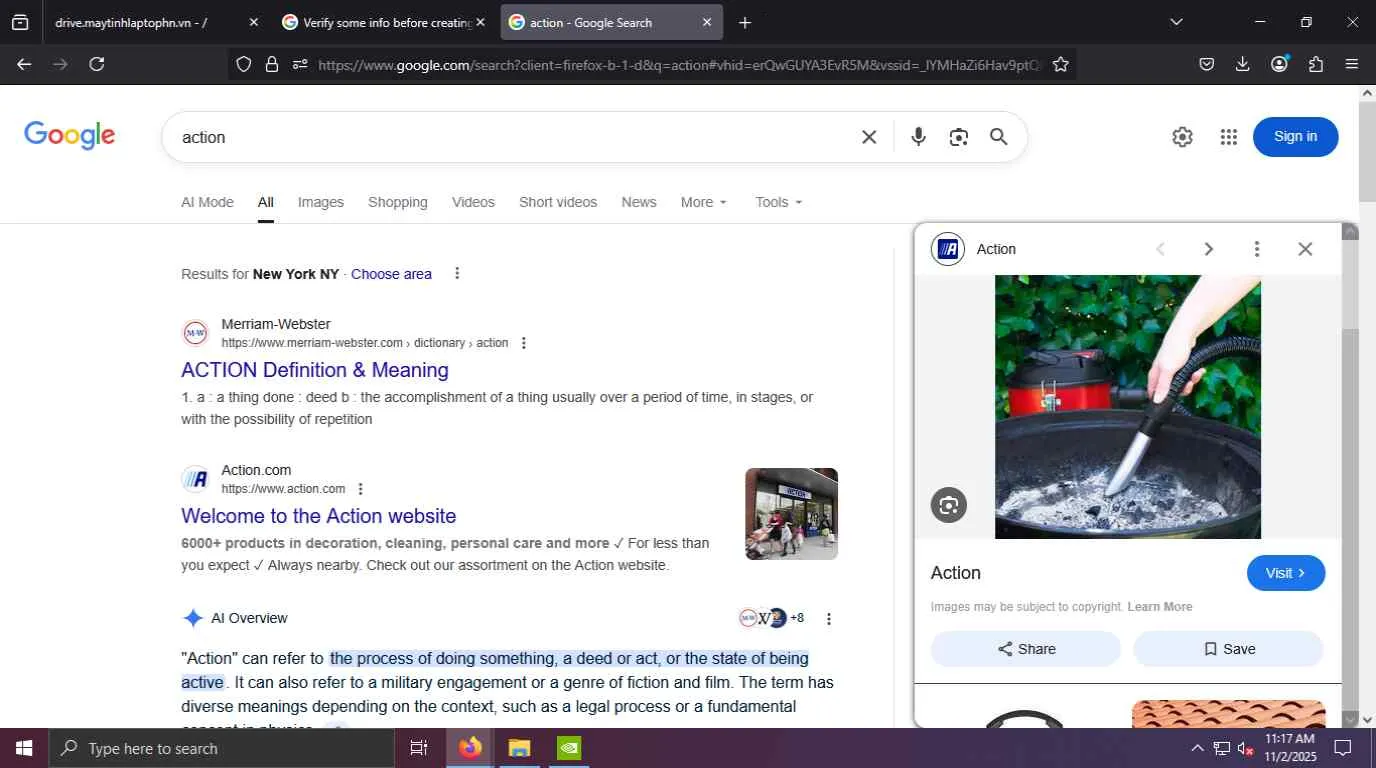Share the Action image
The image size is (1376, 768).
point(1026,649)
